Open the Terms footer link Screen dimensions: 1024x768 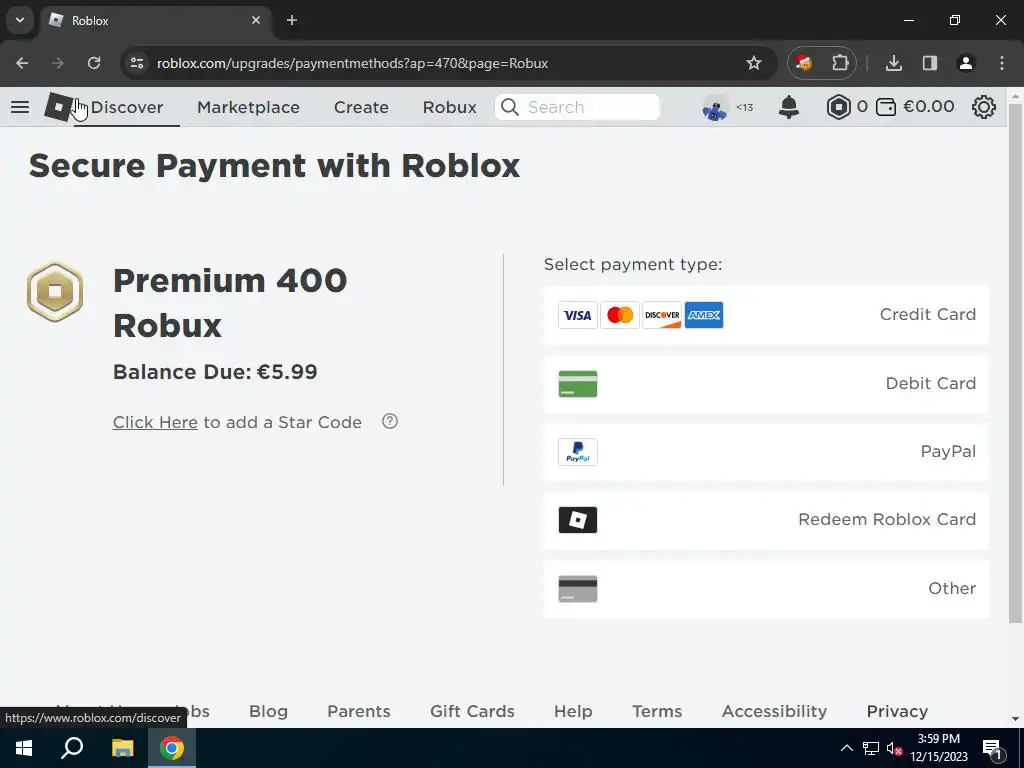(657, 711)
